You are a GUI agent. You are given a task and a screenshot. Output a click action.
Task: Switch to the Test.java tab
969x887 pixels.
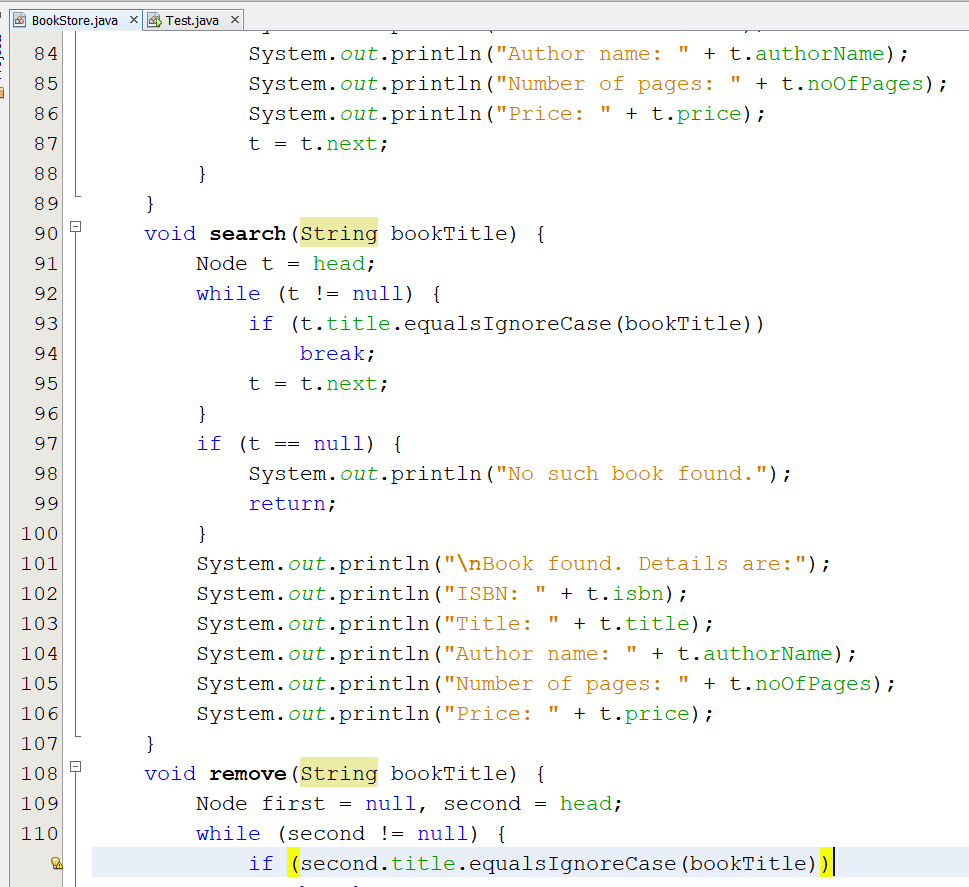(x=193, y=18)
